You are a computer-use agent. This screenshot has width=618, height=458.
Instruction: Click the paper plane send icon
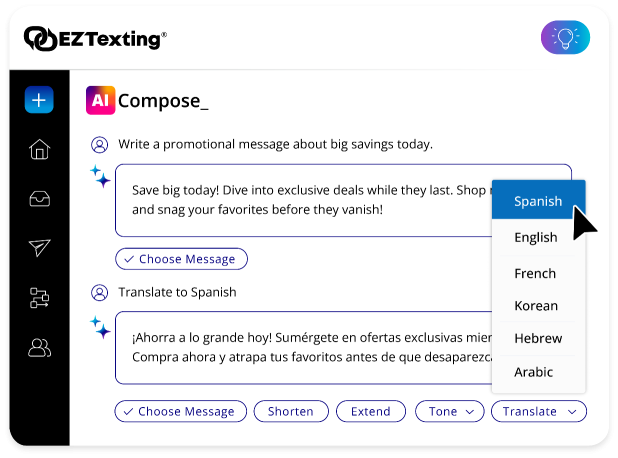pyautogui.click(x=39, y=248)
